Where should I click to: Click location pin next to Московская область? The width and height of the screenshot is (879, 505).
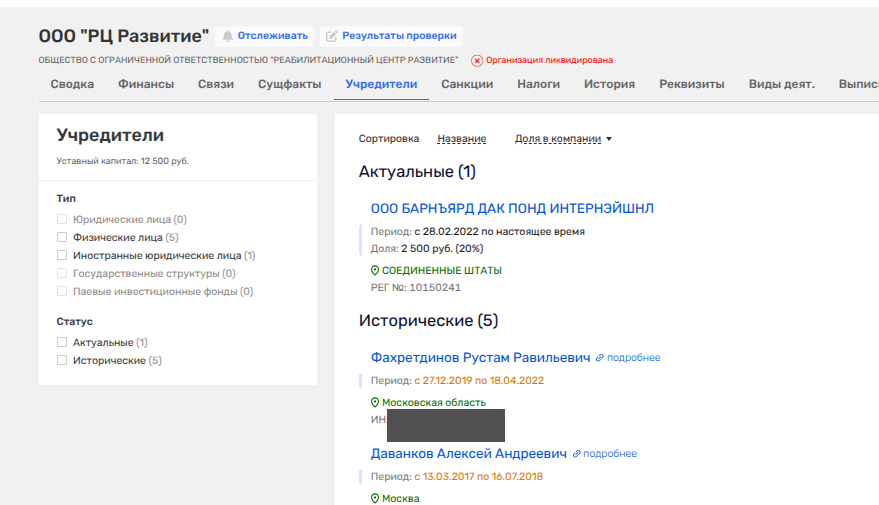[375, 402]
